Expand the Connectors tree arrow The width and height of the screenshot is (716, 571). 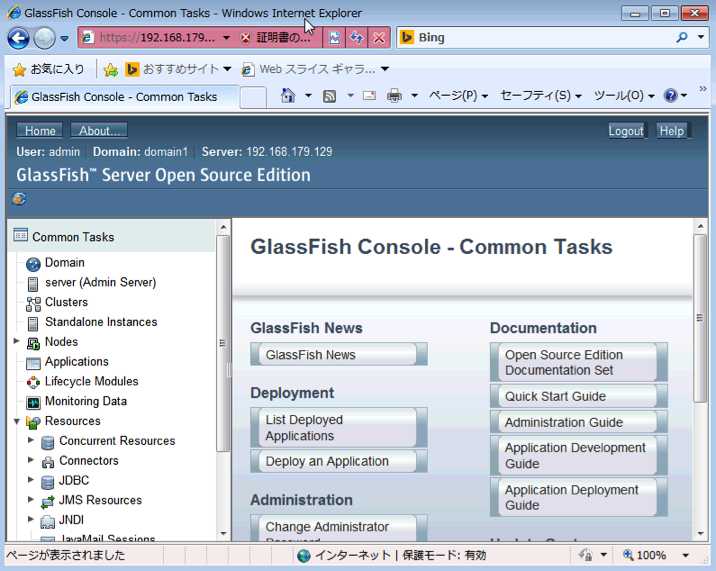pos(31,460)
